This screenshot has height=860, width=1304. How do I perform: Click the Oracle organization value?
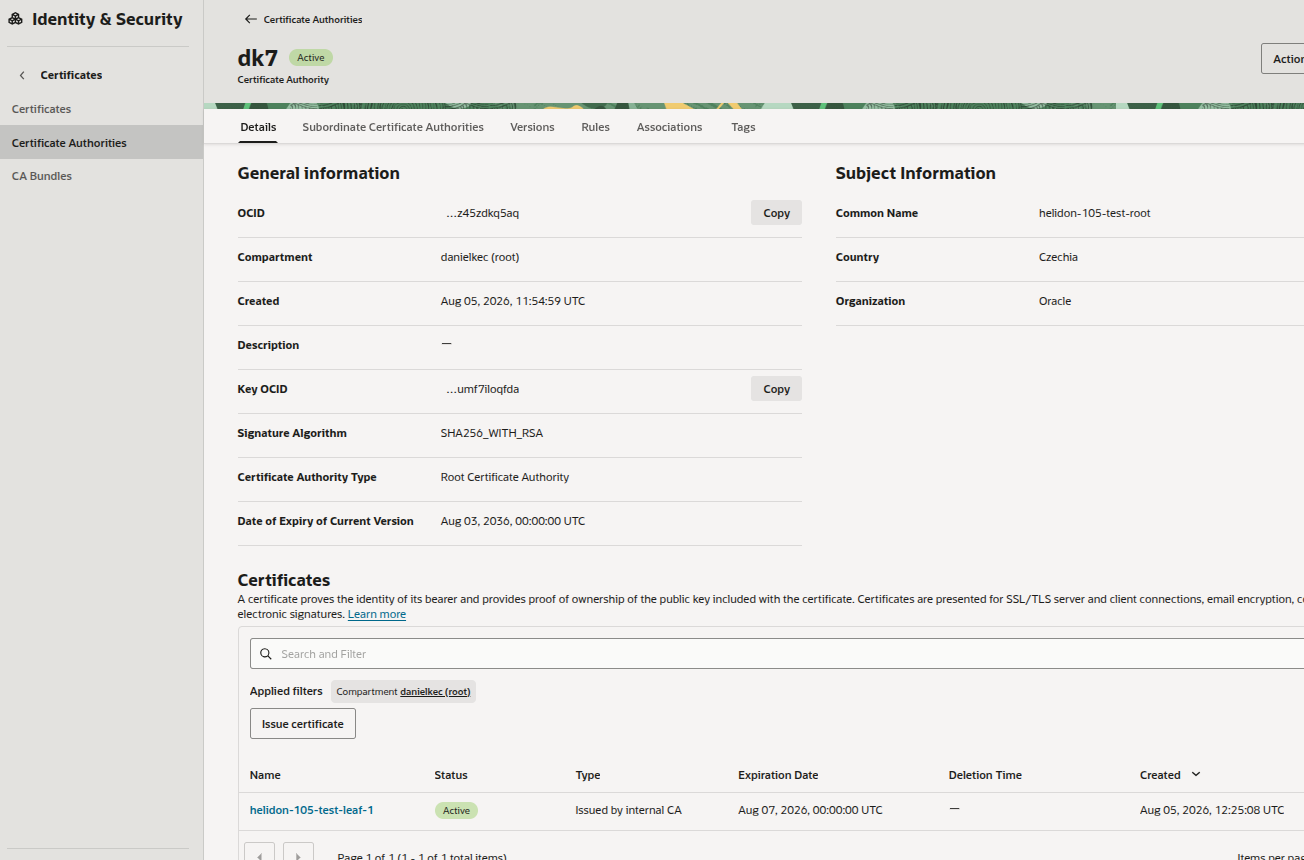click(1055, 301)
